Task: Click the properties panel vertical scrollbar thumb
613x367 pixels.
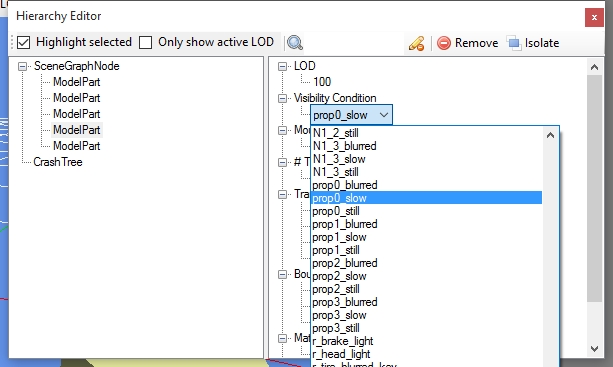Action: 594,188
